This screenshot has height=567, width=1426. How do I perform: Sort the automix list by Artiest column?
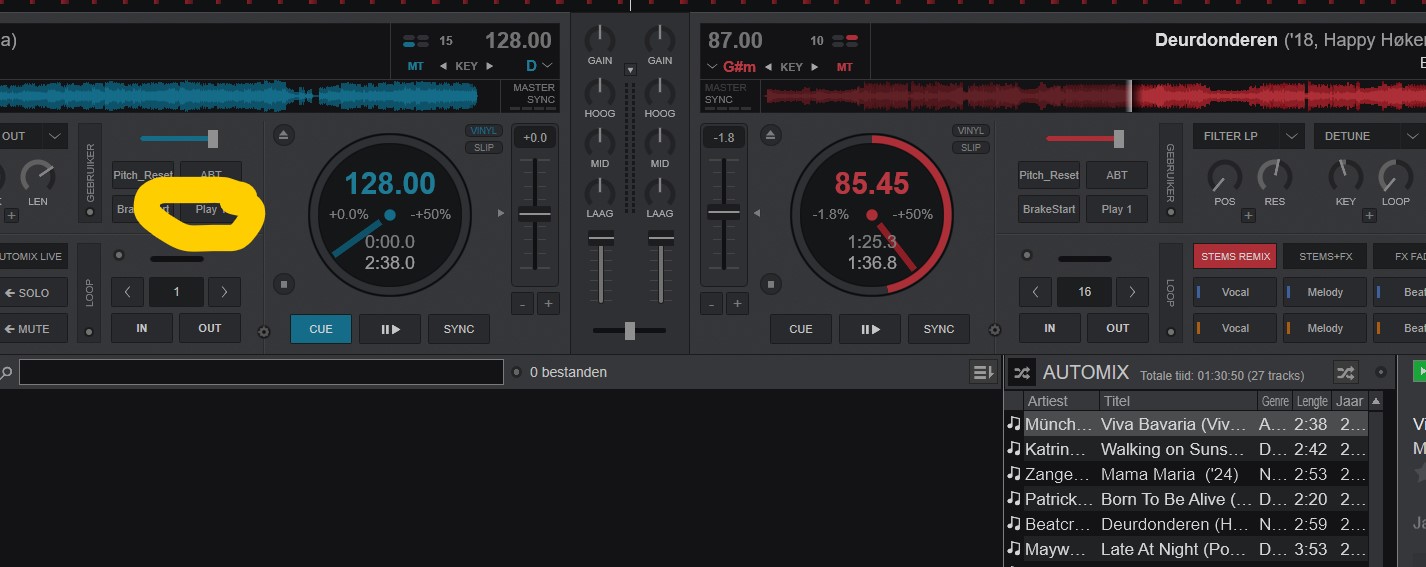click(1059, 401)
